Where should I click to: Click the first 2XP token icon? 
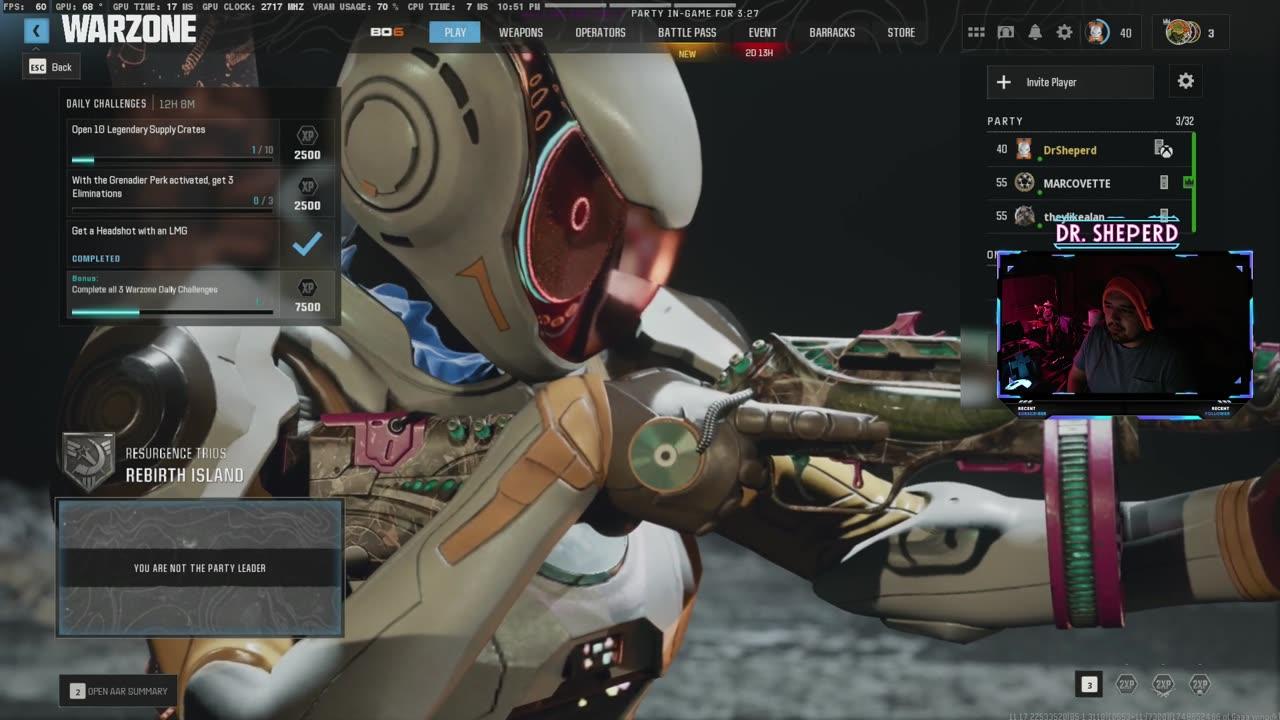click(1126, 684)
